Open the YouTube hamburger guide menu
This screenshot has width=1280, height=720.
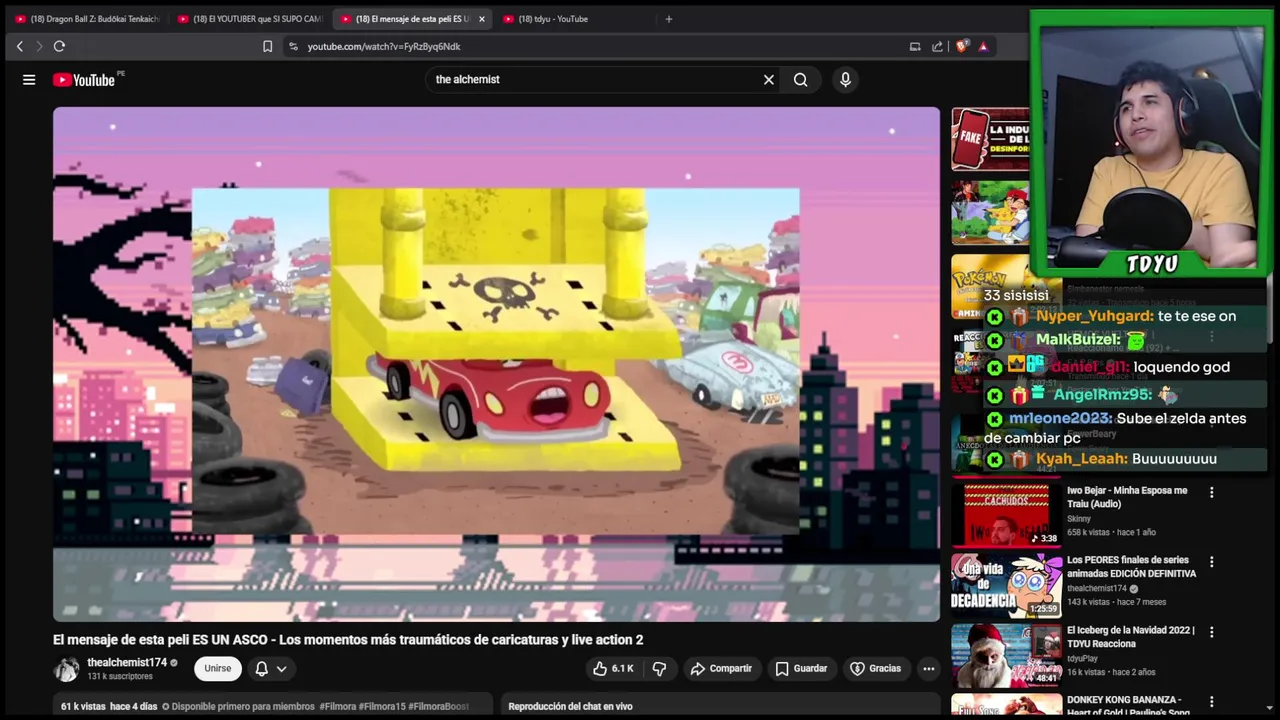click(29, 80)
